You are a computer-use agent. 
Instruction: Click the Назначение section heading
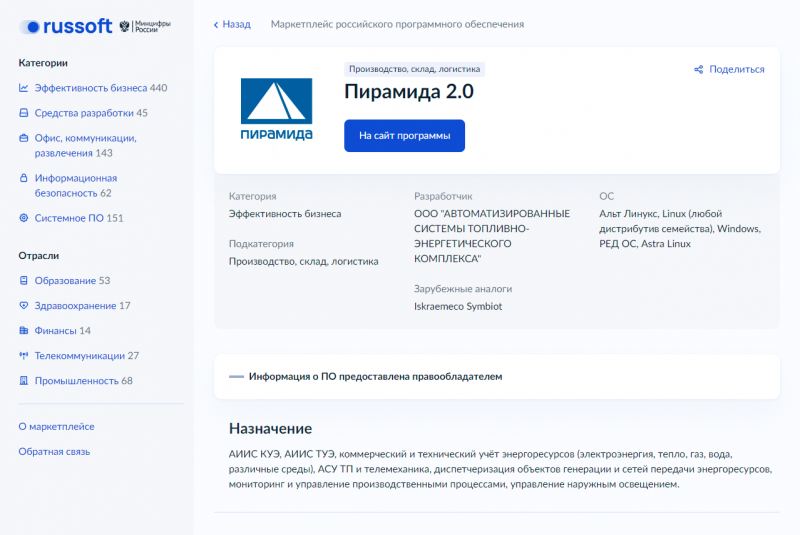click(x=270, y=428)
